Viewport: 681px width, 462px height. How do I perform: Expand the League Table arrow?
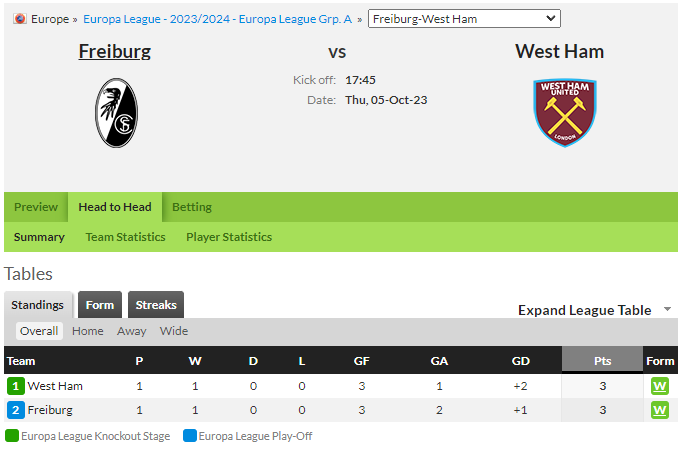[x=668, y=309]
